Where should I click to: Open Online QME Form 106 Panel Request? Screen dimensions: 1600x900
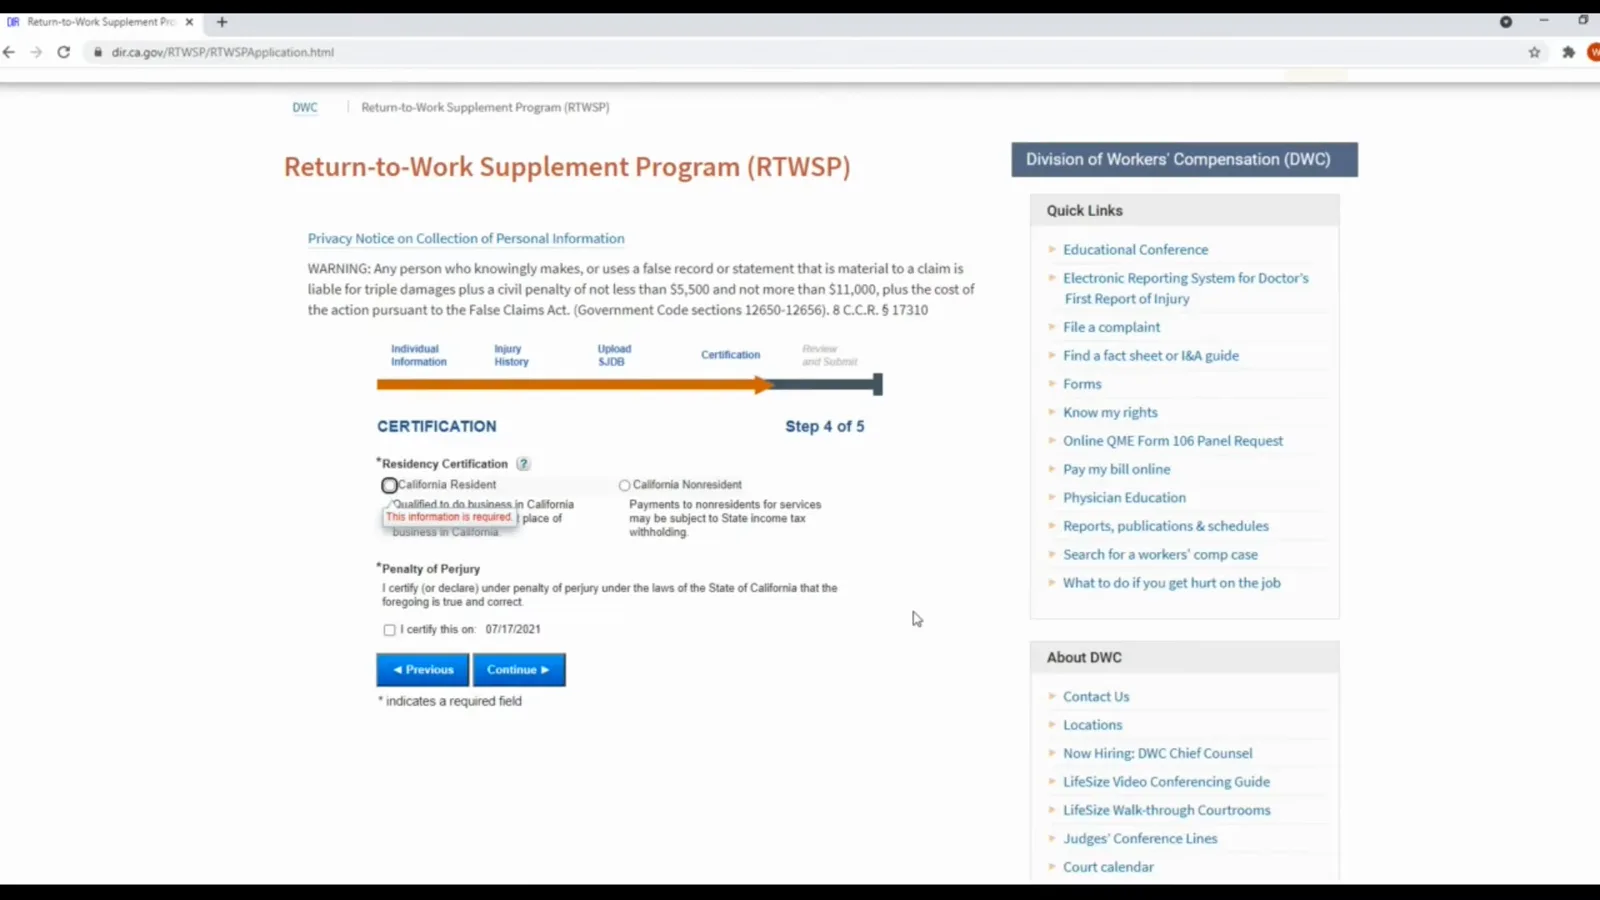(1172, 441)
